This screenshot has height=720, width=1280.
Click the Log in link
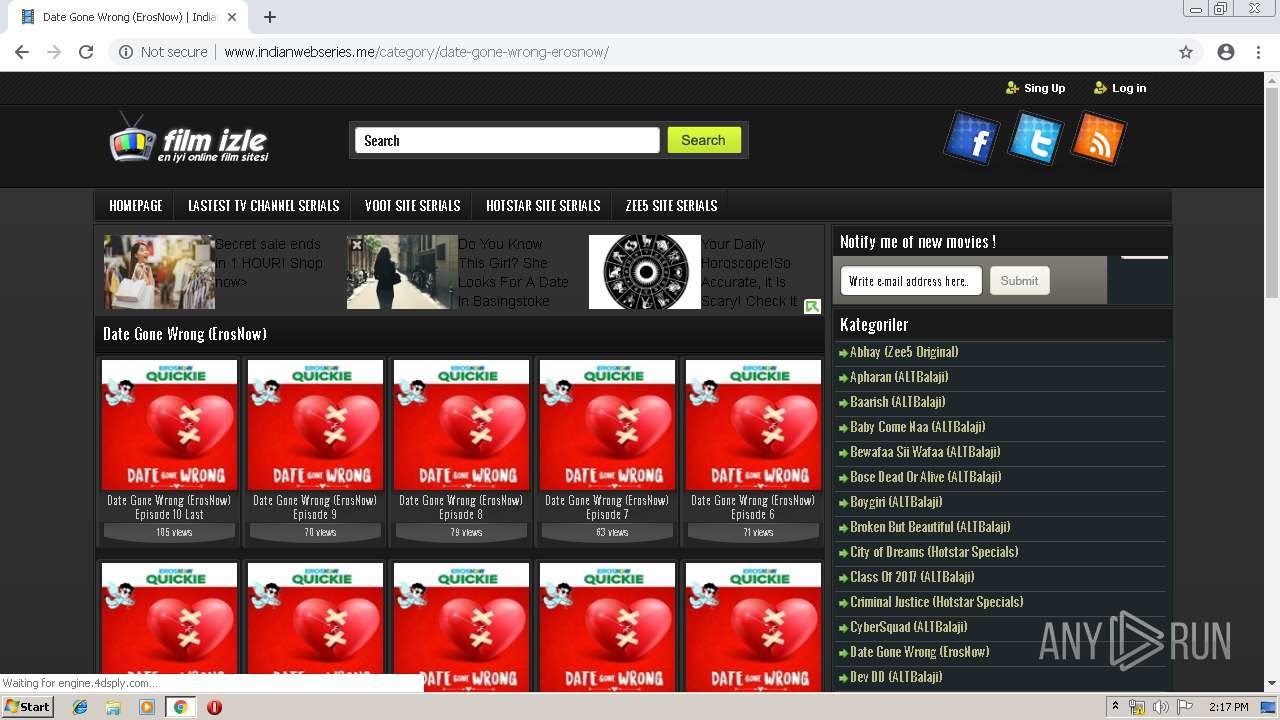[x=1120, y=88]
